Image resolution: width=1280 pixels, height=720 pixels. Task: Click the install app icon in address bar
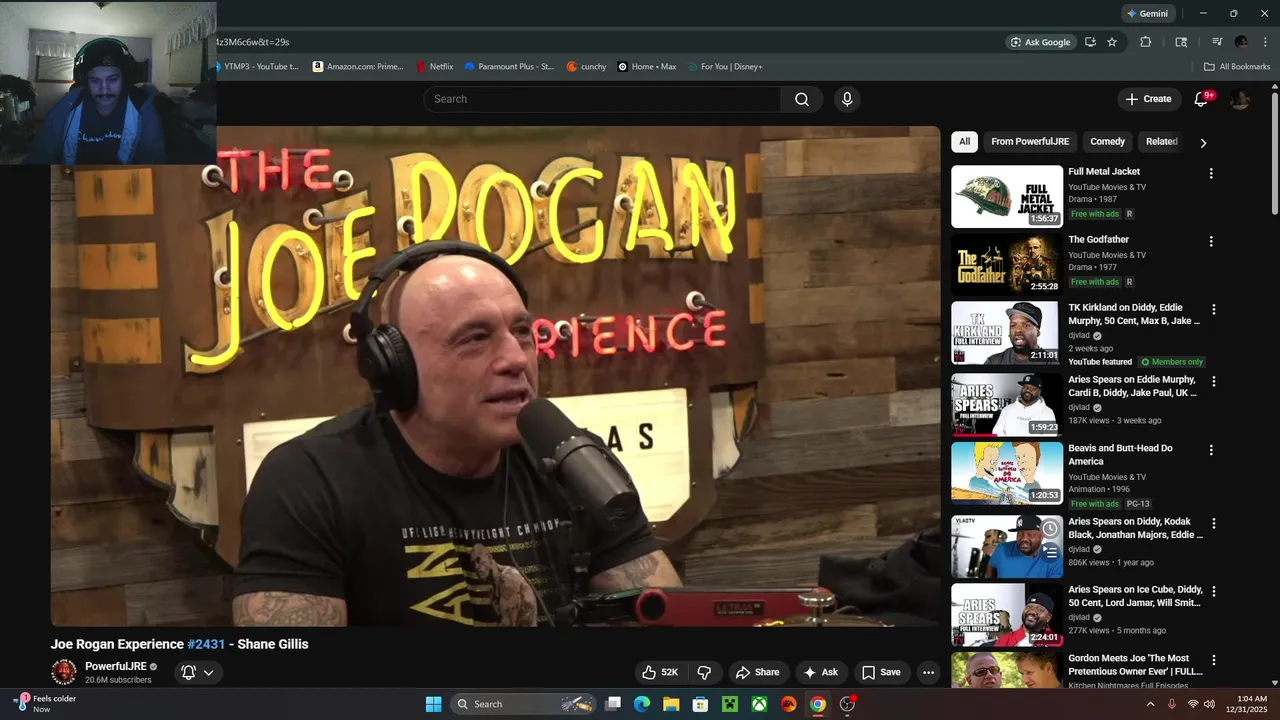click(x=1090, y=42)
